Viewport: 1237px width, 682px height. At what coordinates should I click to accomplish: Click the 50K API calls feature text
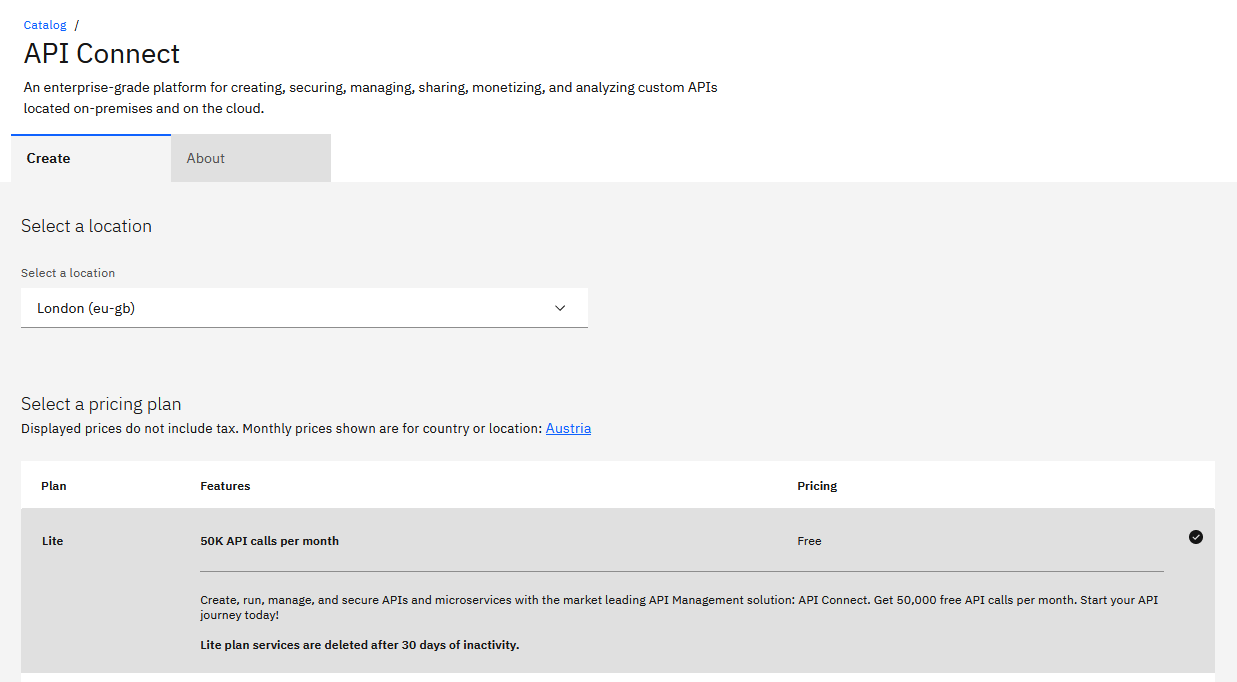click(x=270, y=540)
